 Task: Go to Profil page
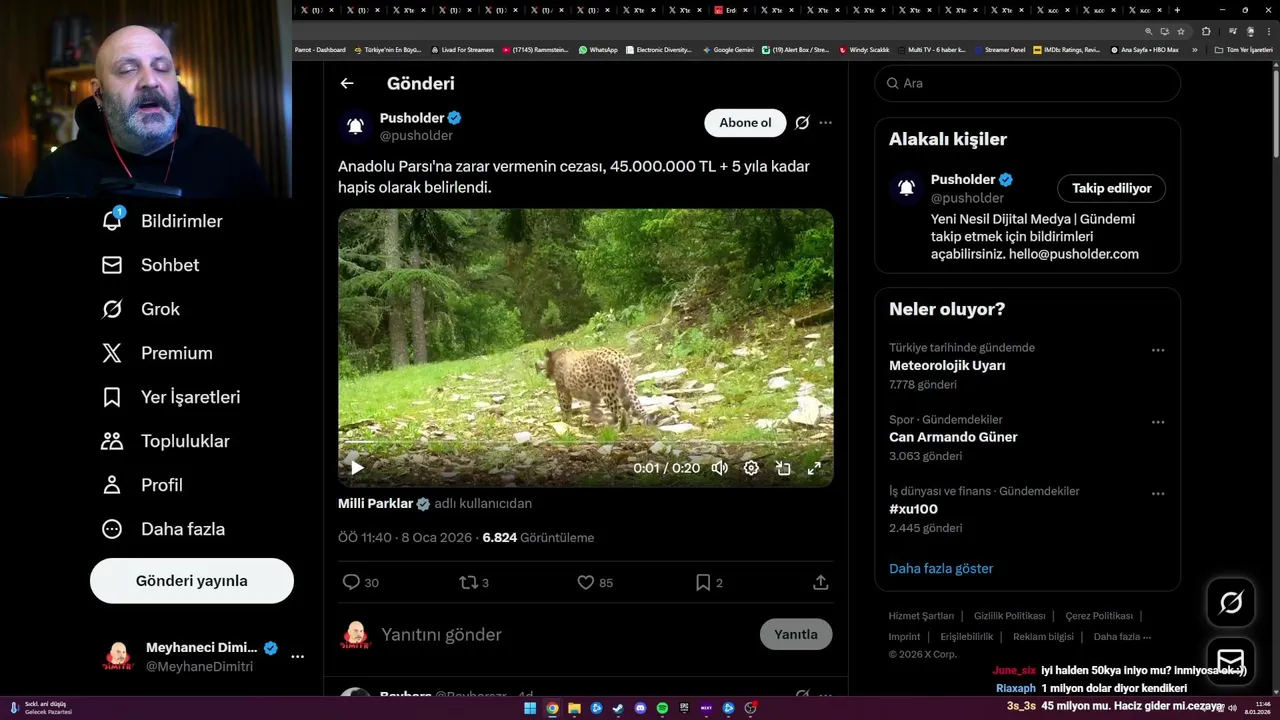click(x=142, y=485)
